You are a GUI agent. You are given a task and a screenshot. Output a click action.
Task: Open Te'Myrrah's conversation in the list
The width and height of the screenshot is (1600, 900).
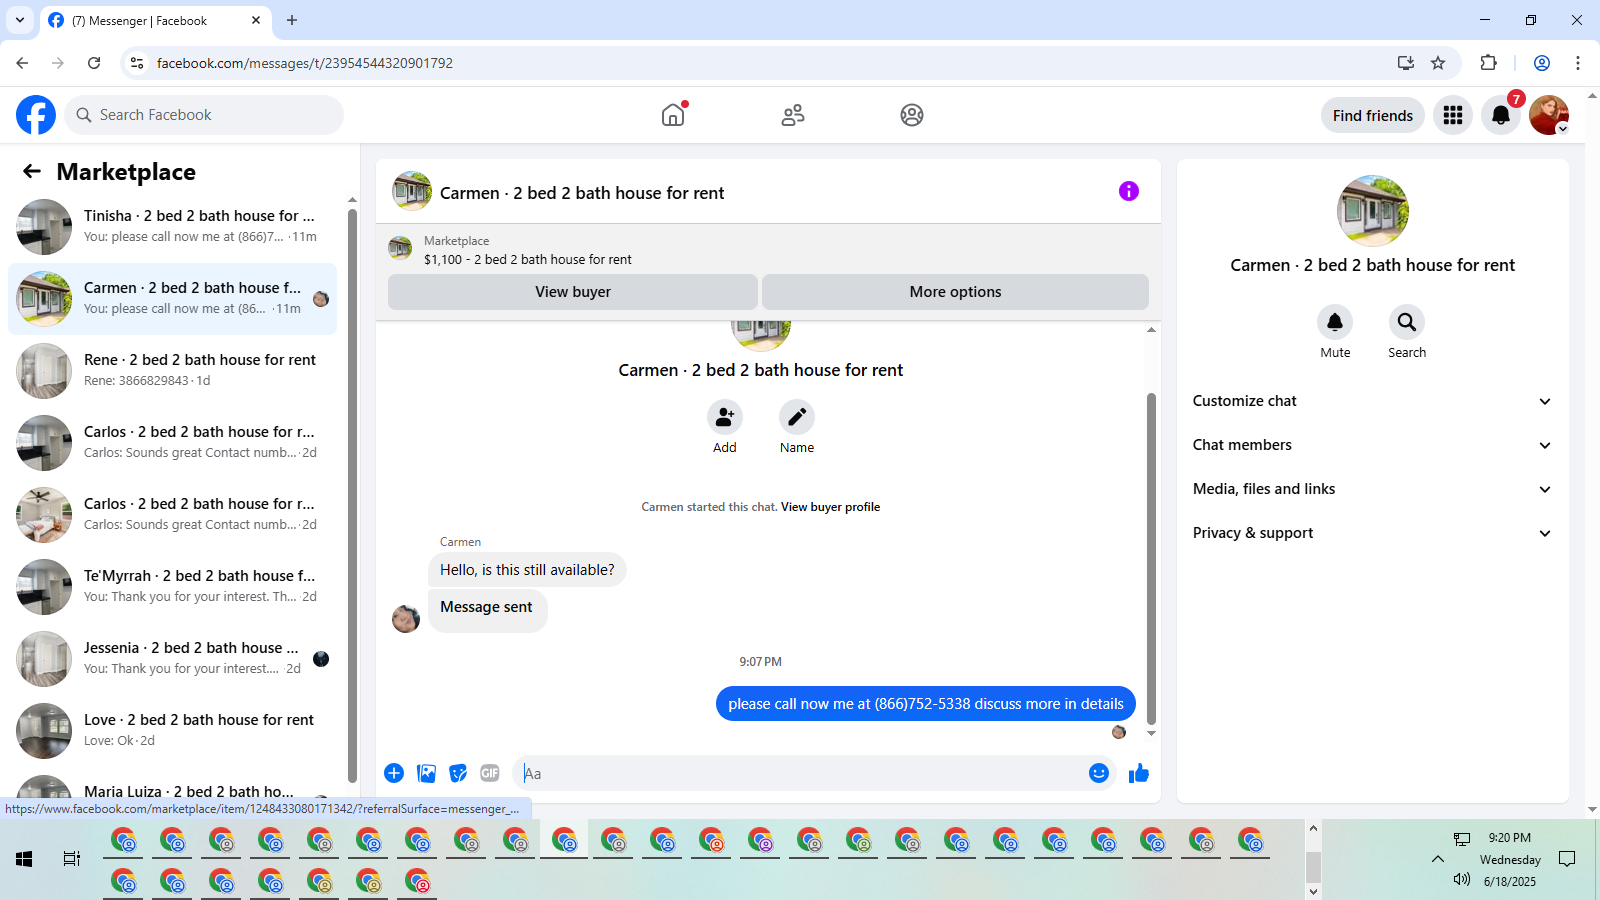pyautogui.click(x=172, y=587)
